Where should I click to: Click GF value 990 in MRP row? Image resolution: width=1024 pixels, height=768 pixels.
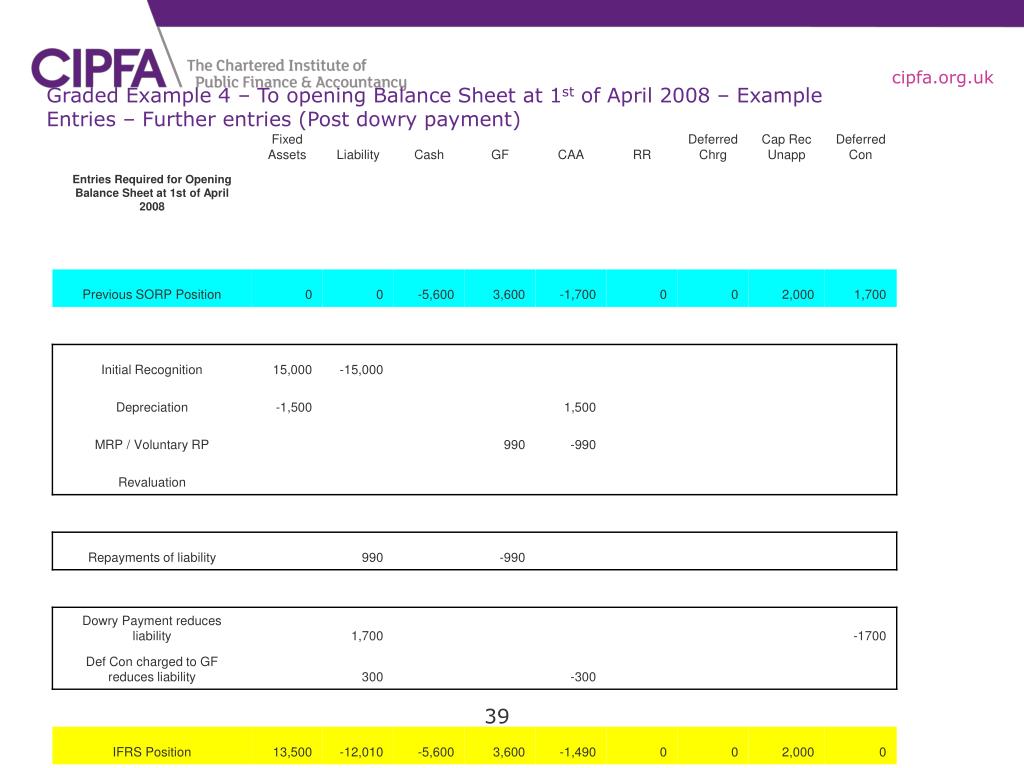(x=514, y=445)
